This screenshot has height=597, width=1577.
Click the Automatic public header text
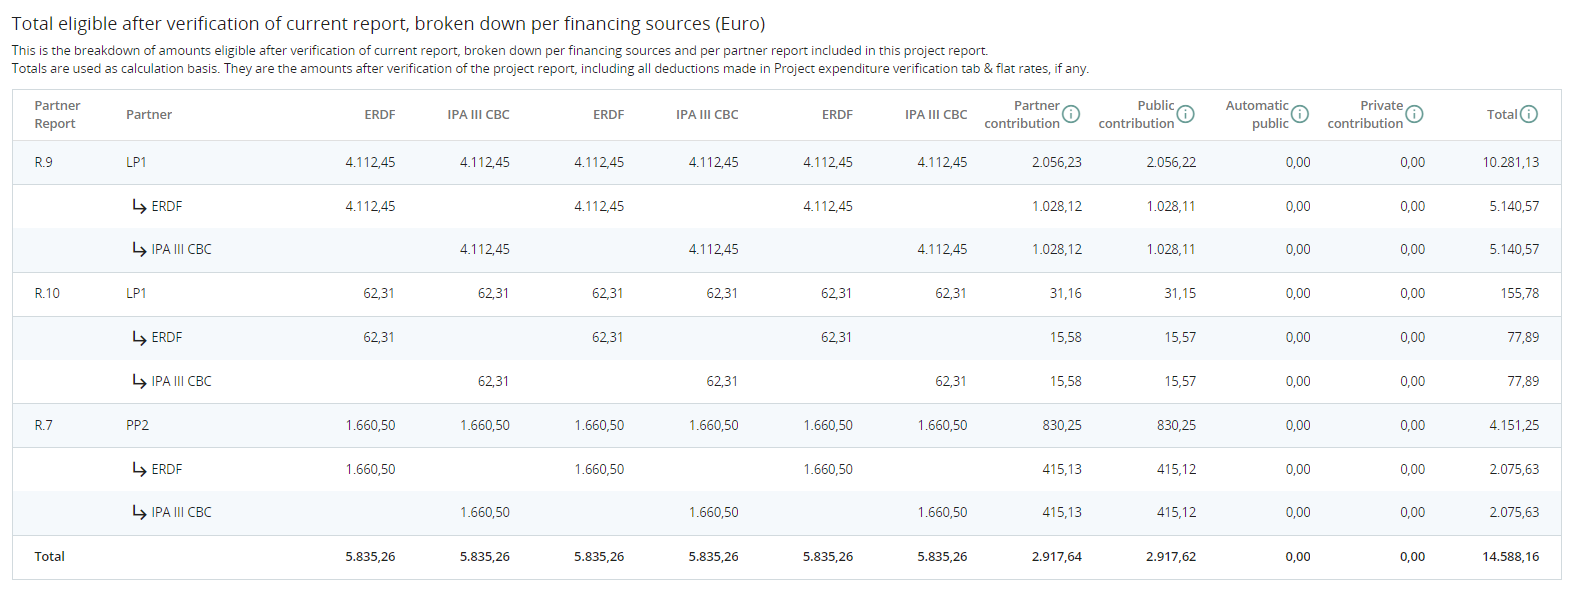[1257, 114]
